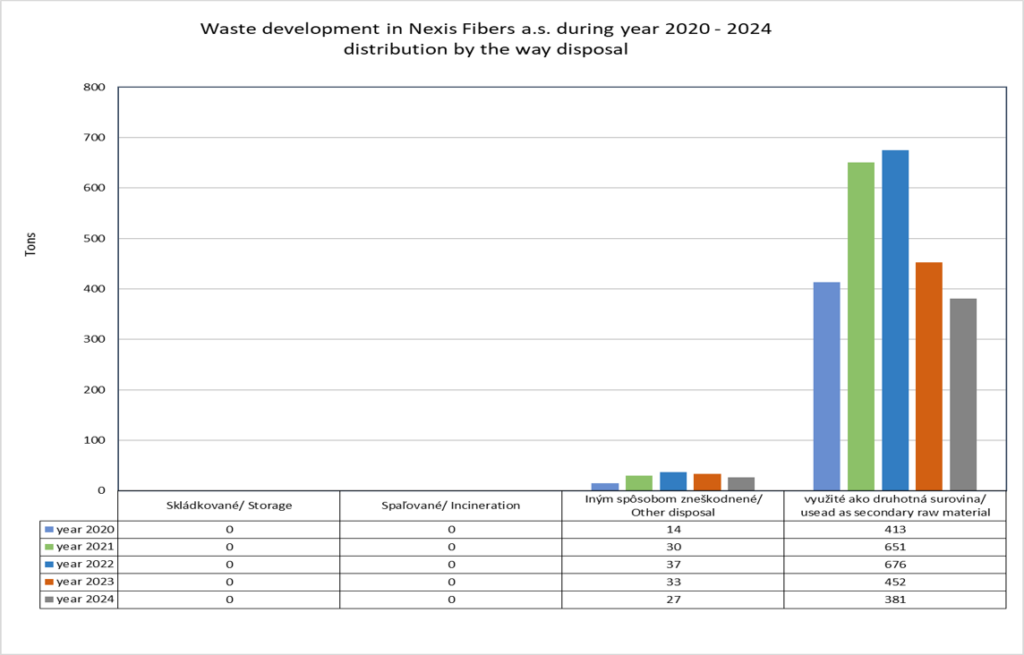This screenshot has height=655, width=1024.
Task: Click the 'usead as secondary raw material' header
Action: point(895,513)
